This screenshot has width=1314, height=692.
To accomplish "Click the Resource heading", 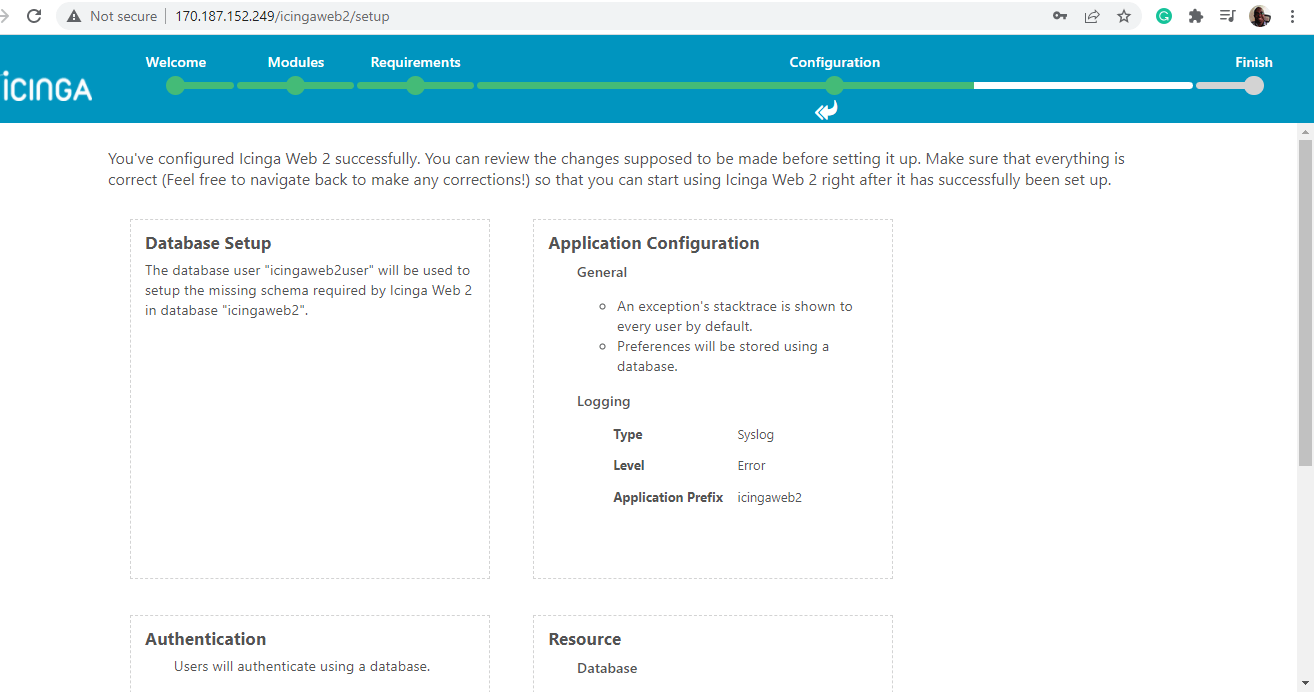I will coord(585,639).
